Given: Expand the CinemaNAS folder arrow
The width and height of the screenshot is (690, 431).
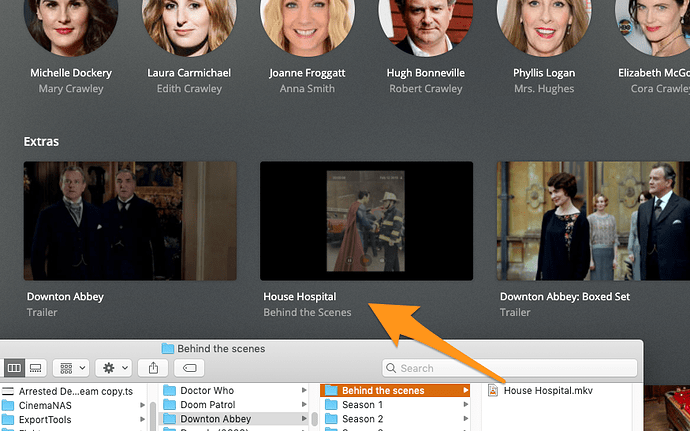Looking at the screenshot, I should pos(142,405).
